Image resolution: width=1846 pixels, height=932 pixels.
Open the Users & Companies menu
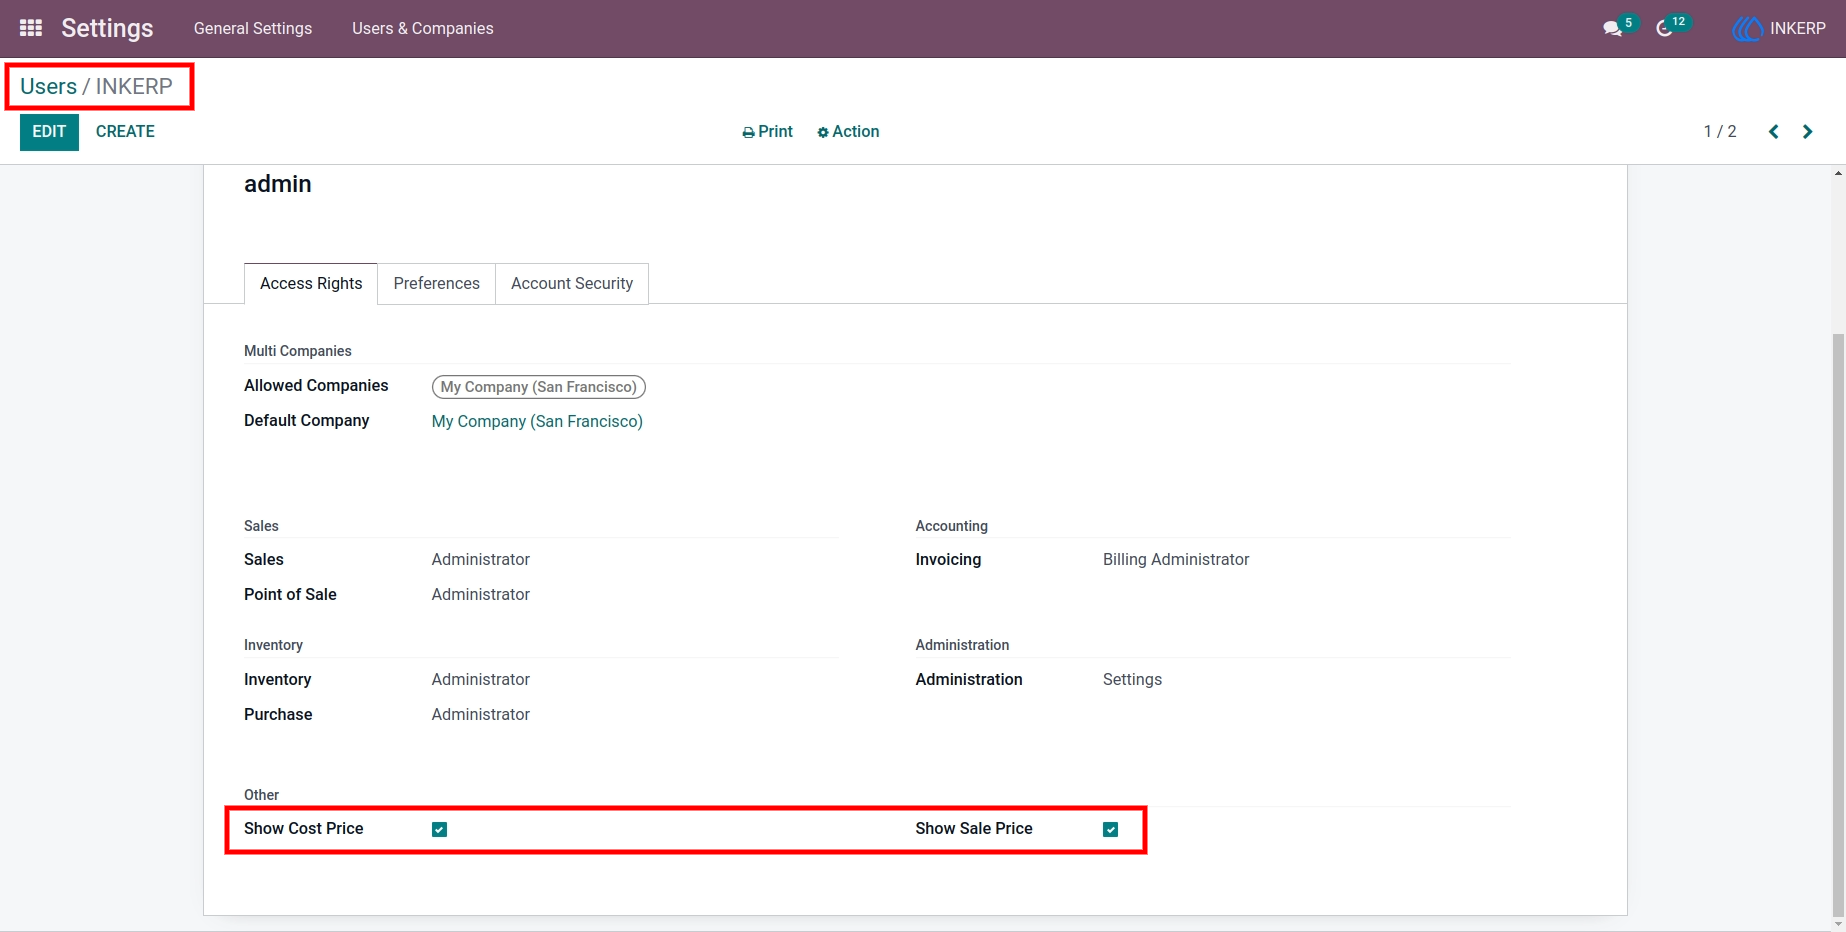click(423, 29)
